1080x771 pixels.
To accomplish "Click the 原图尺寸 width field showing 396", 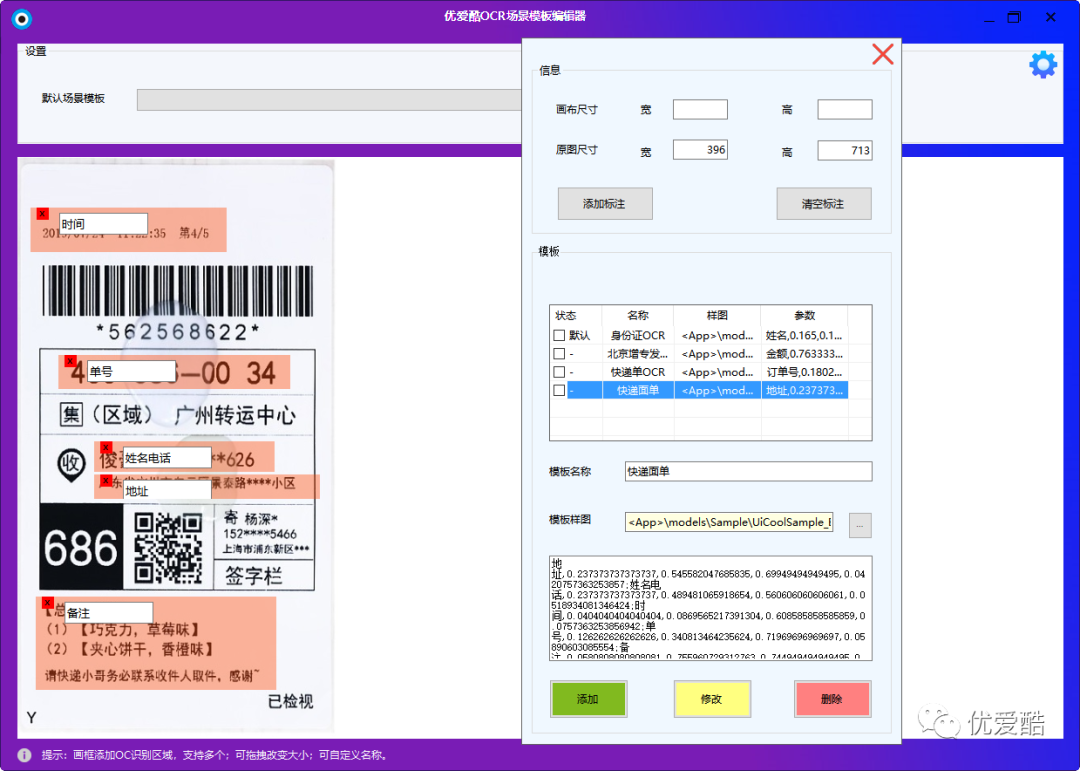I will pyautogui.click(x=700, y=150).
